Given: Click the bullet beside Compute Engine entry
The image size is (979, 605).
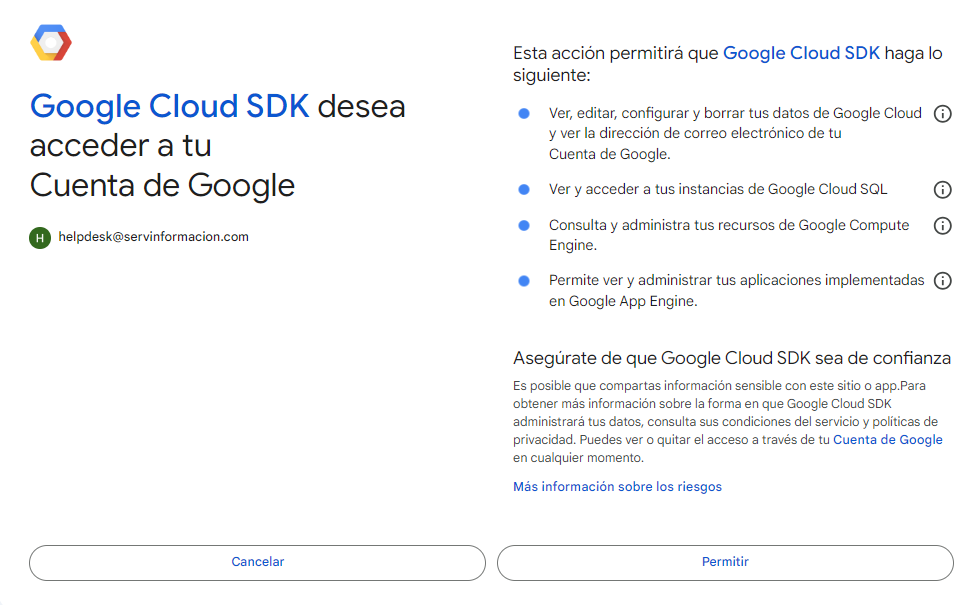Looking at the screenshot, I should [x=523, y=225].
